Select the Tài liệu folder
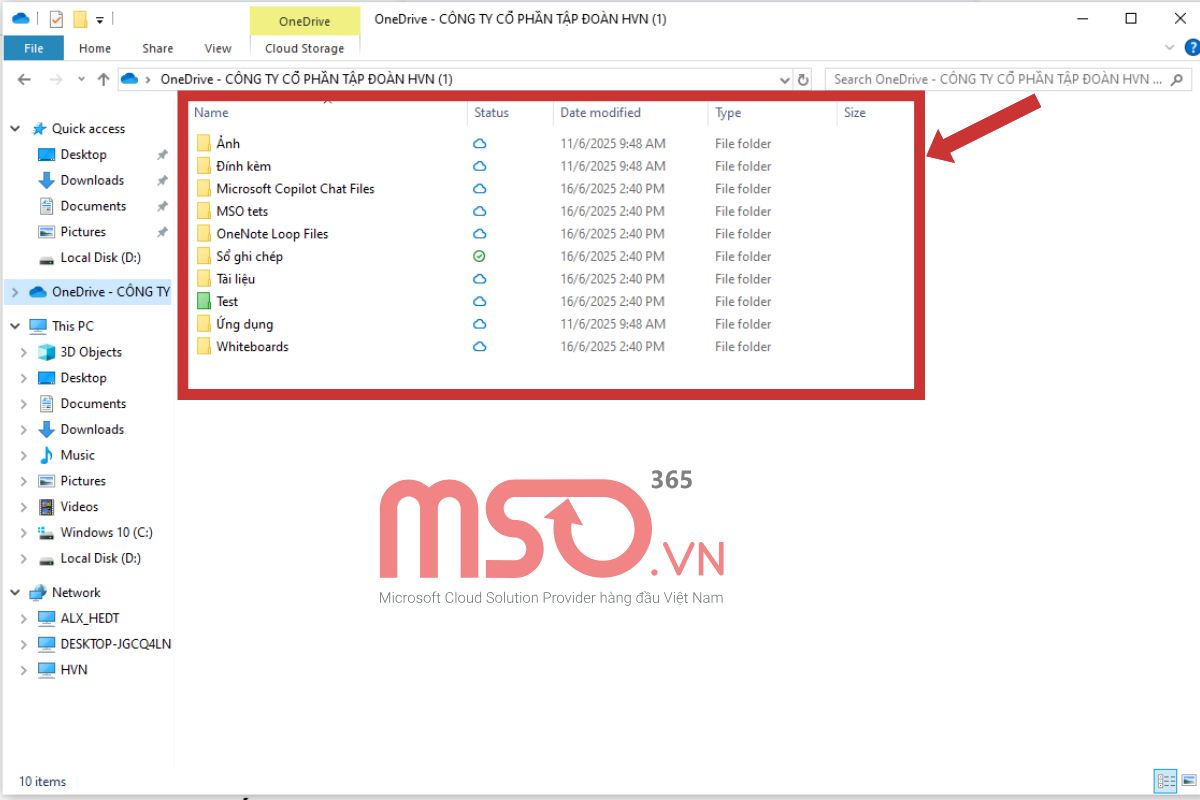Image resolution: width=1200 pixels, height=800 pixels. coord(235,279)
